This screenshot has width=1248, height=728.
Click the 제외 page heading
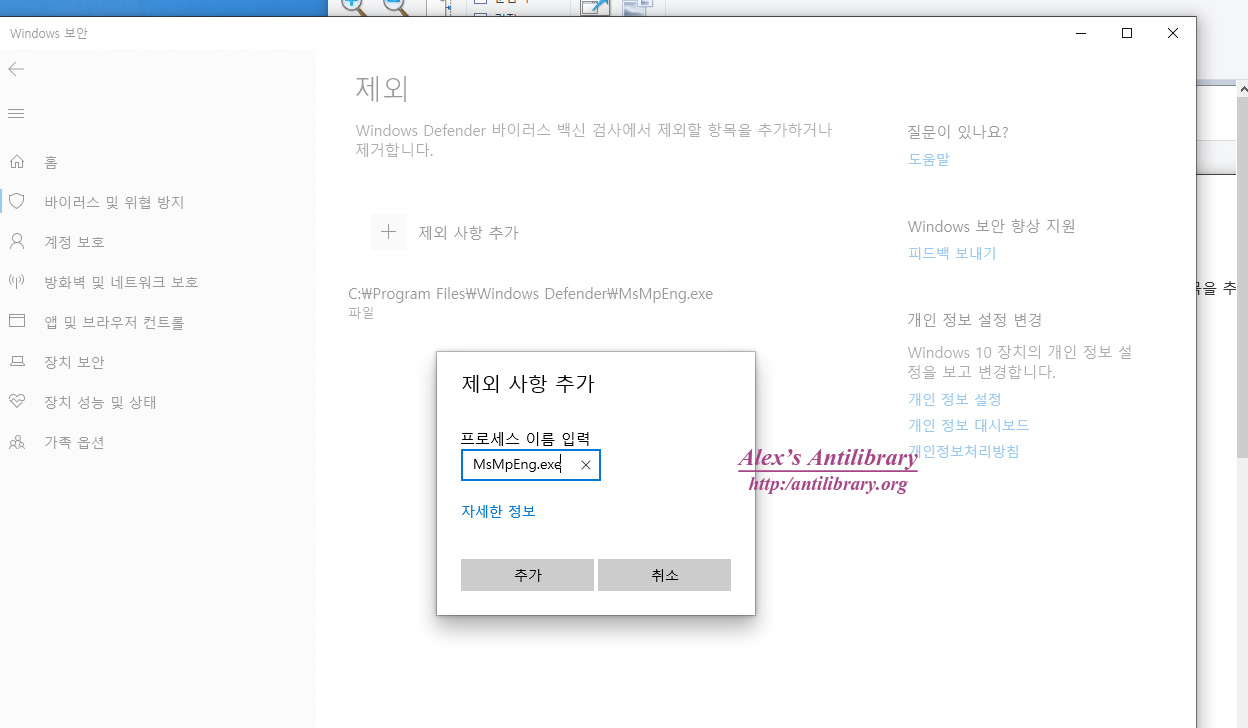coord(382,88)
